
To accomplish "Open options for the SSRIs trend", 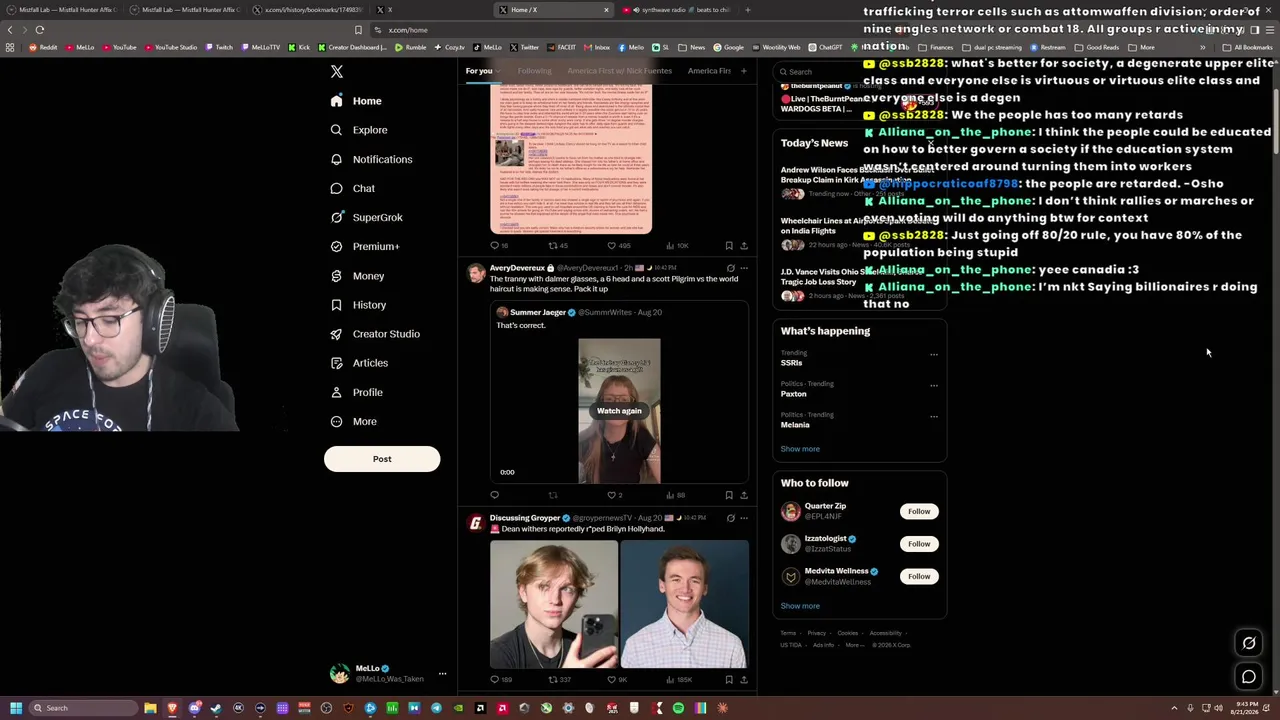I will coord(934,354).
